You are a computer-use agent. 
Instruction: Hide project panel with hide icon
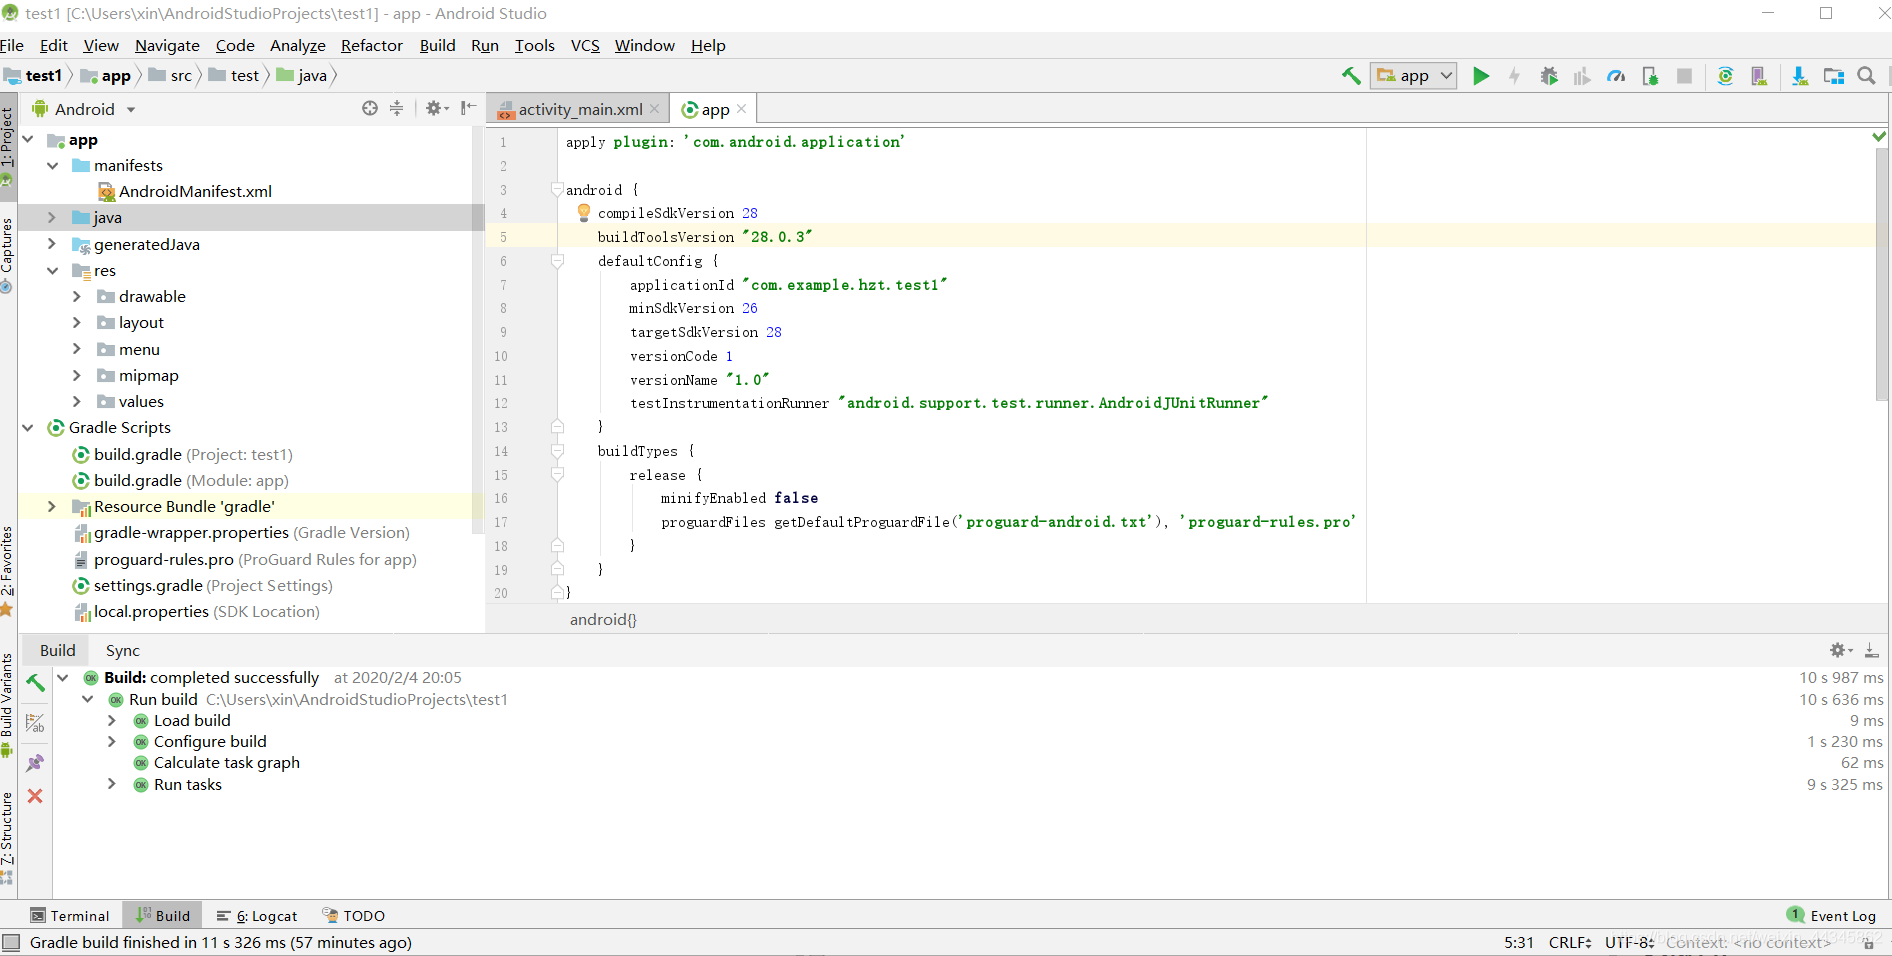click(468, 108)
